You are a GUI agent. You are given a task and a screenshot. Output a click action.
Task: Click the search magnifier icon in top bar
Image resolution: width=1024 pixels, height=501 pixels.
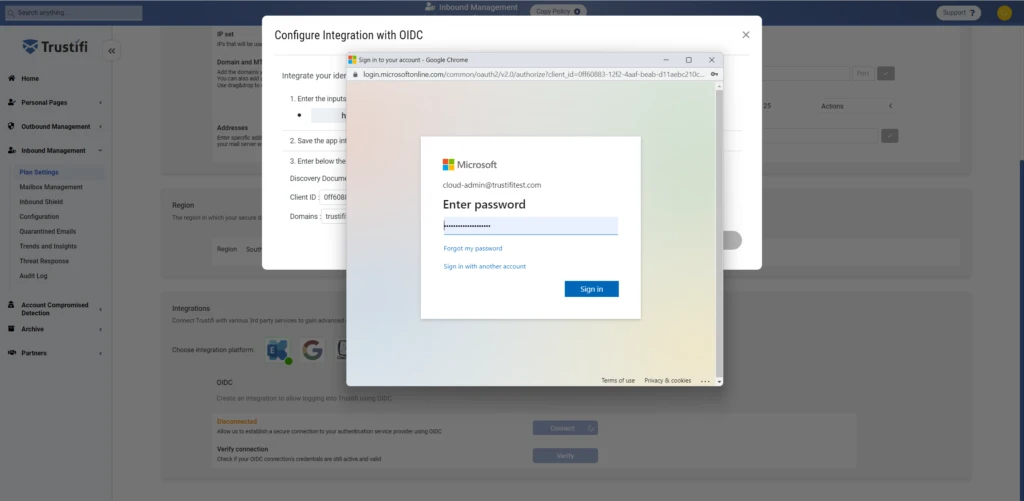(x=12, y=12)
